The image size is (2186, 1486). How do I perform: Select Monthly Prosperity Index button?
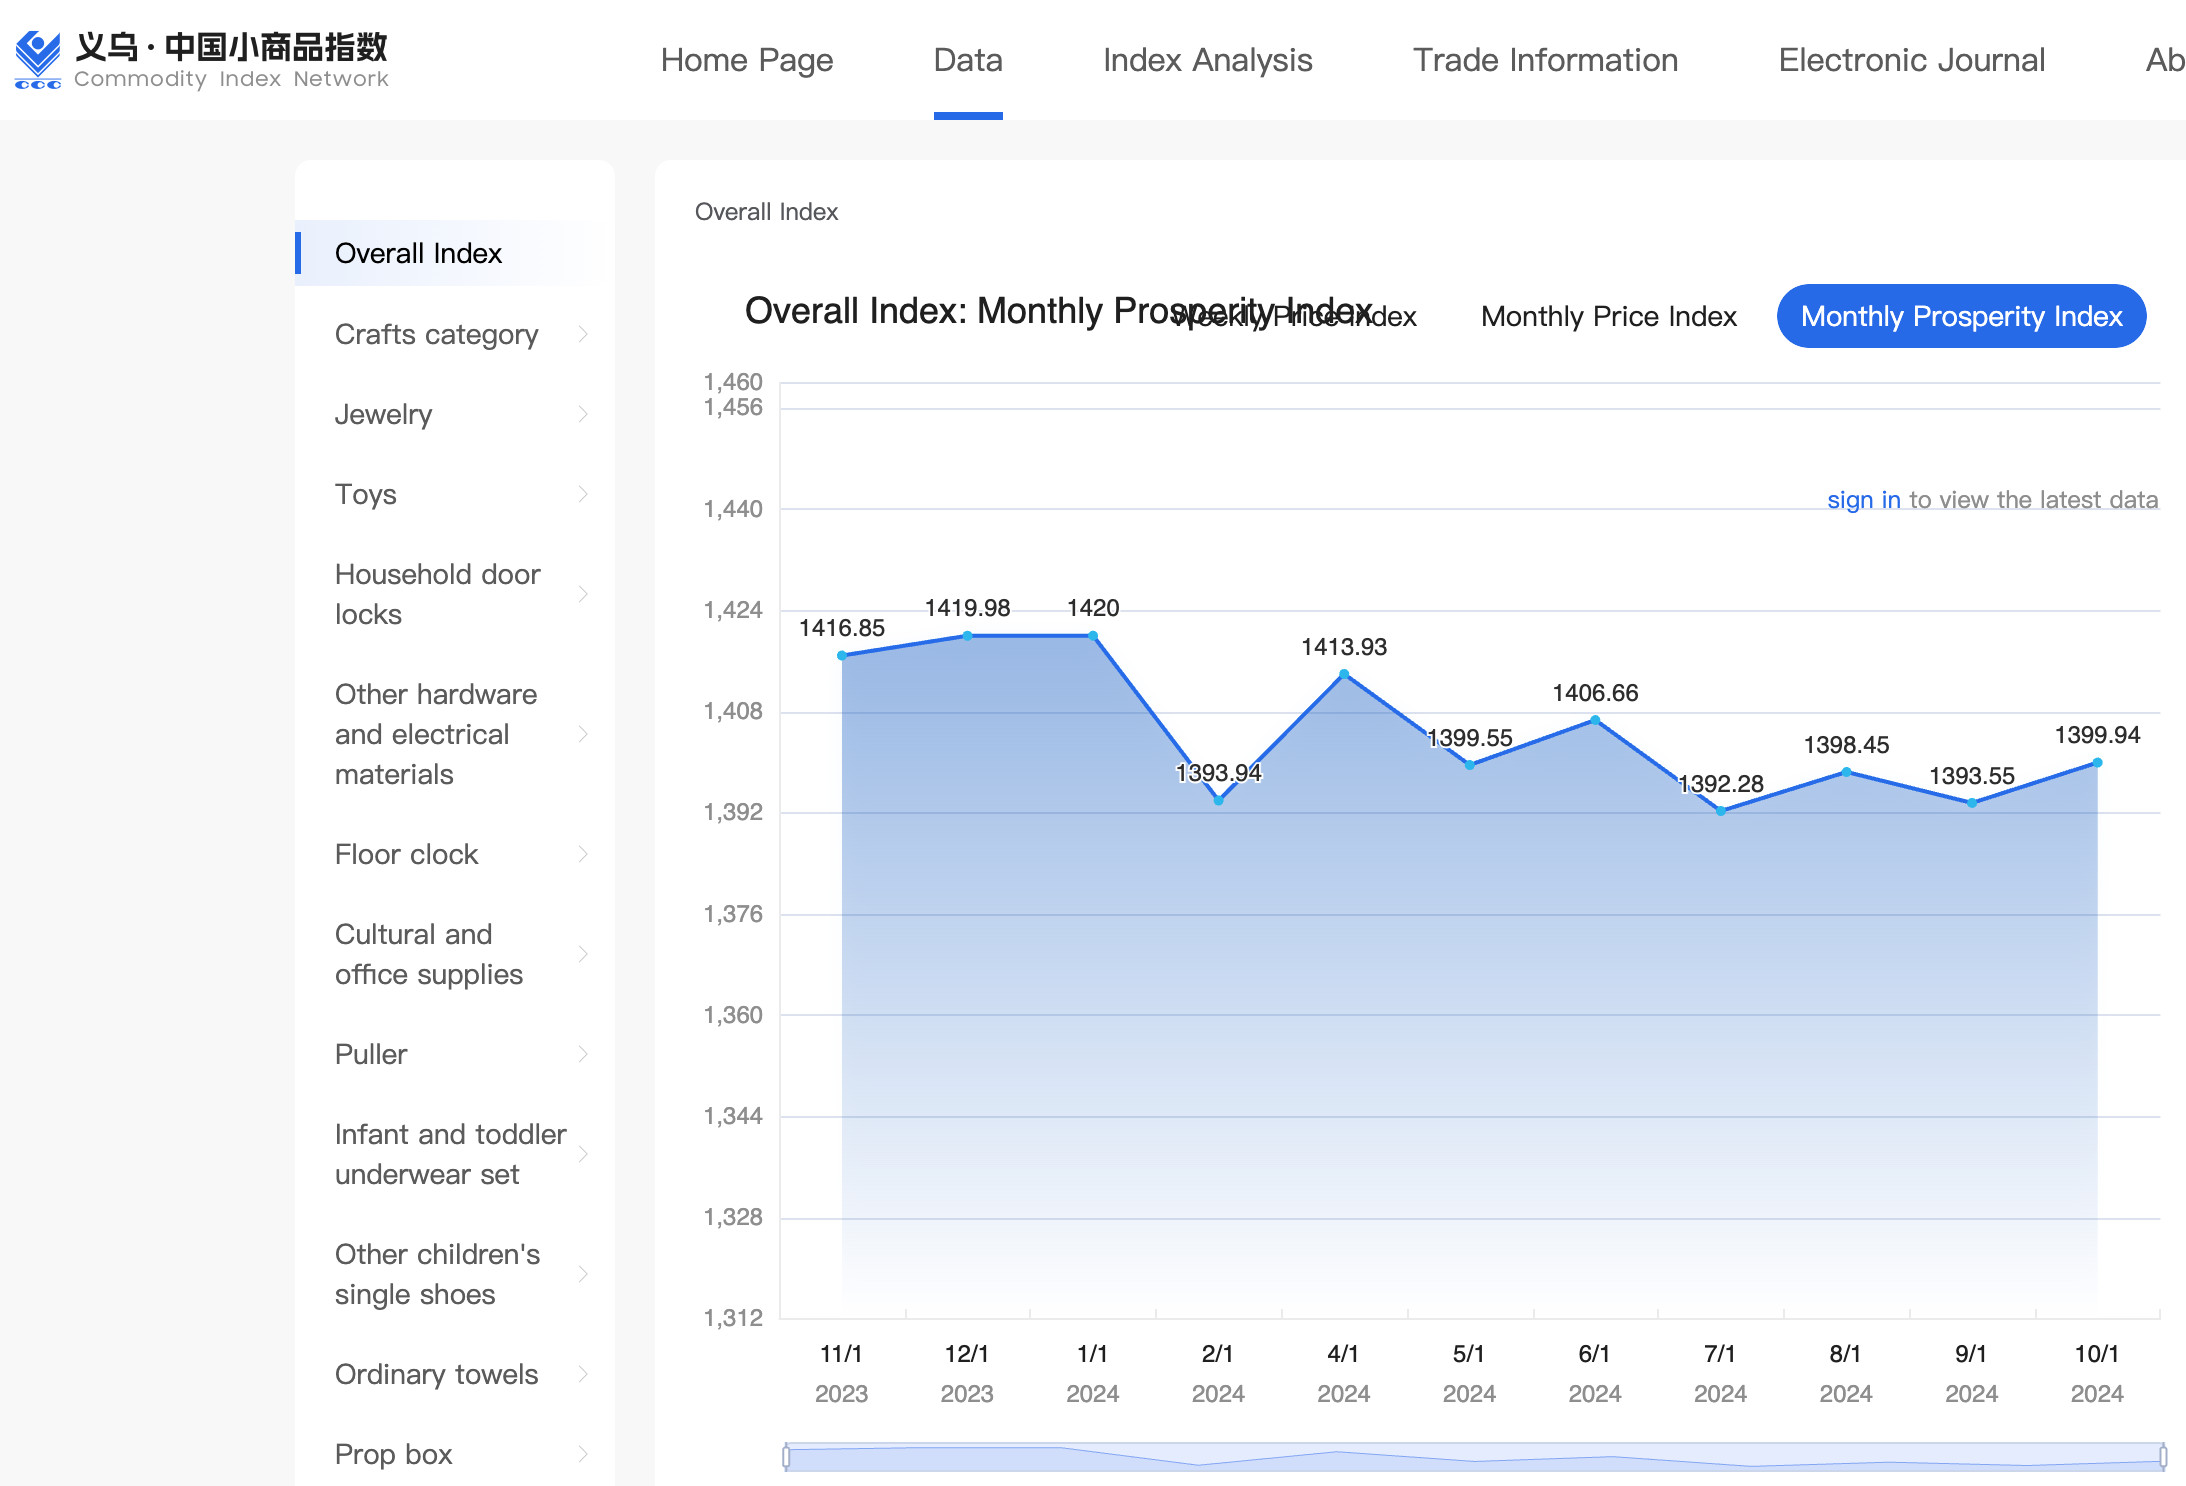[1961, 316]
